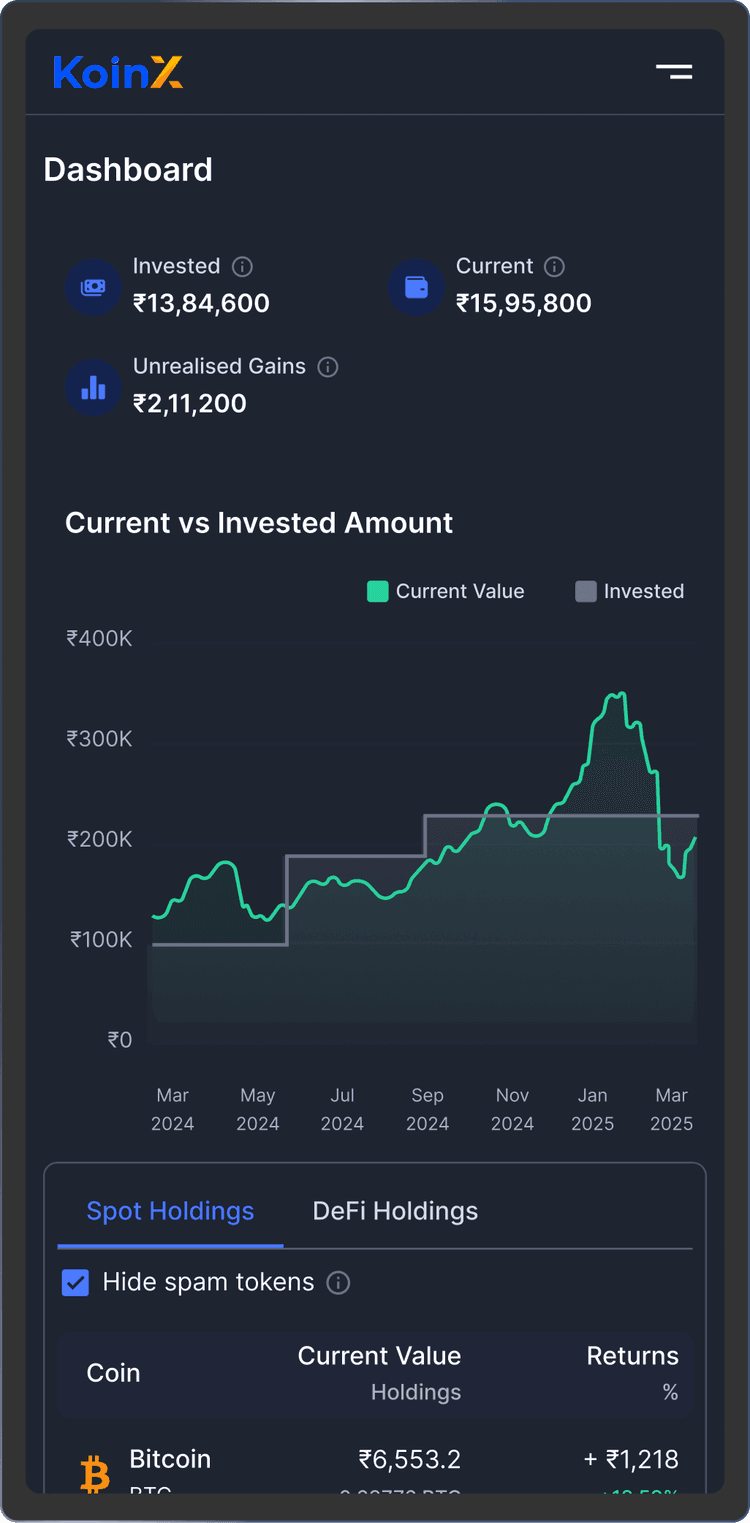Click the Mar 2025 axis label

pos(671,1110)
